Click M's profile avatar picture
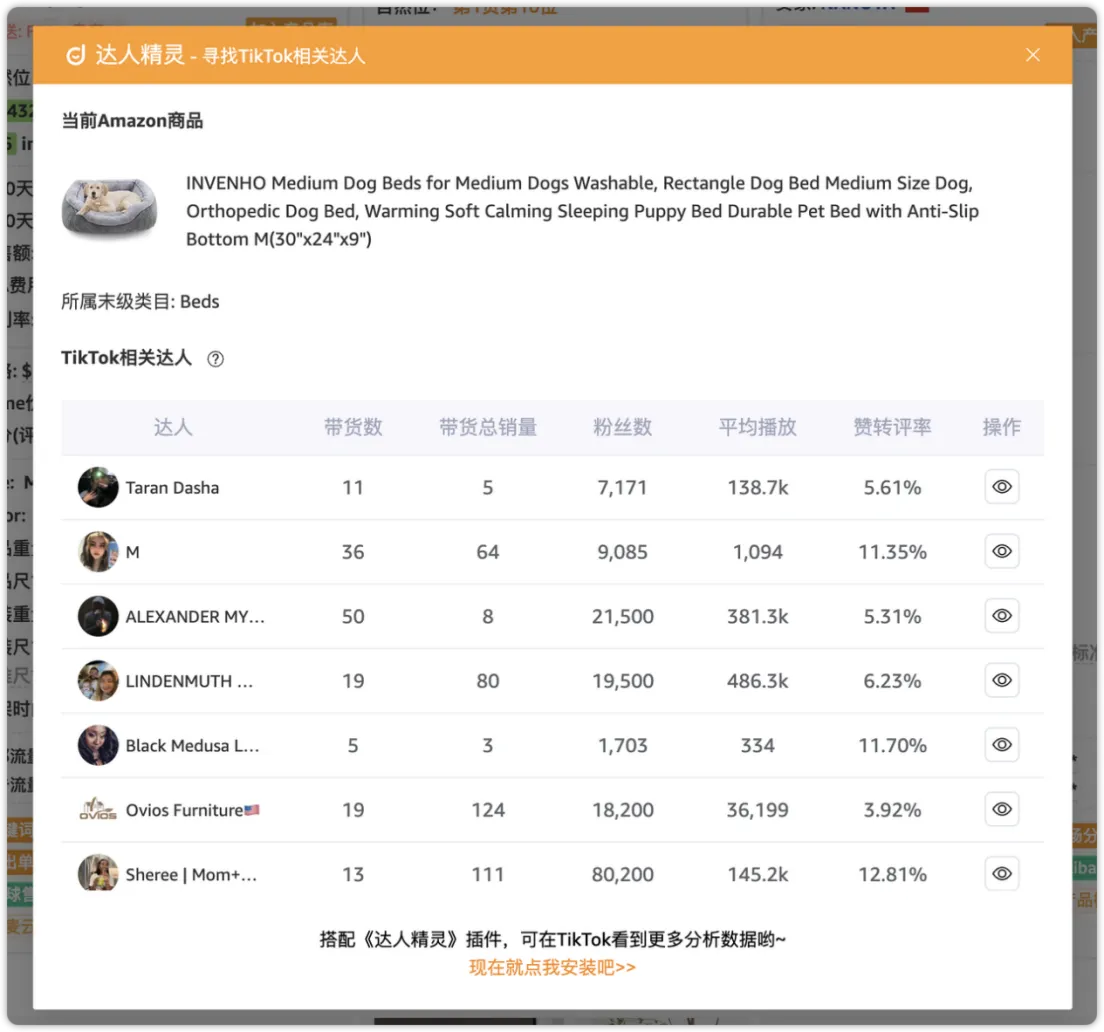 [97, 551]
